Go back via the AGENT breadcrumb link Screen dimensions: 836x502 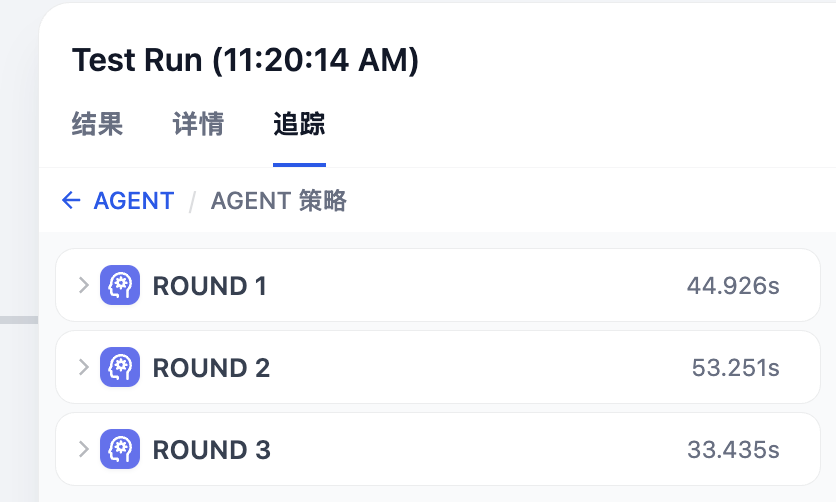(134, 201)
